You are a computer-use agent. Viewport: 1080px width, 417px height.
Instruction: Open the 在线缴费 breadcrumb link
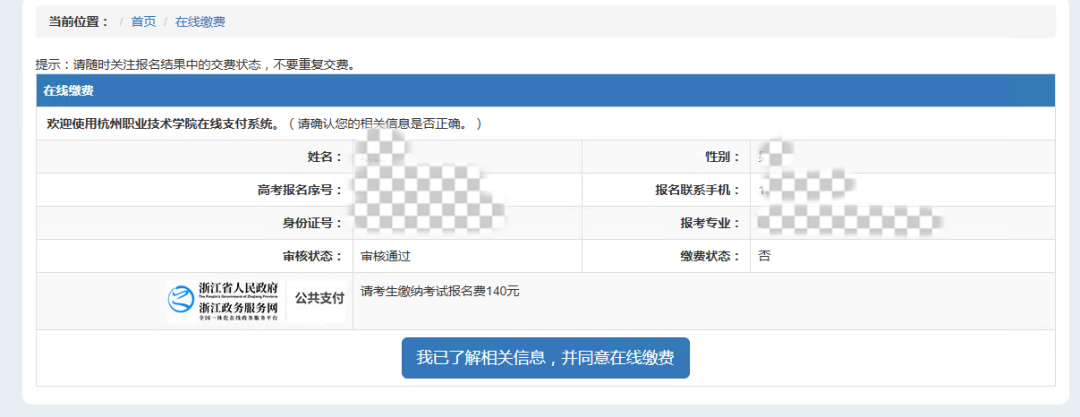pyautogui.click(x=199, y=21)
